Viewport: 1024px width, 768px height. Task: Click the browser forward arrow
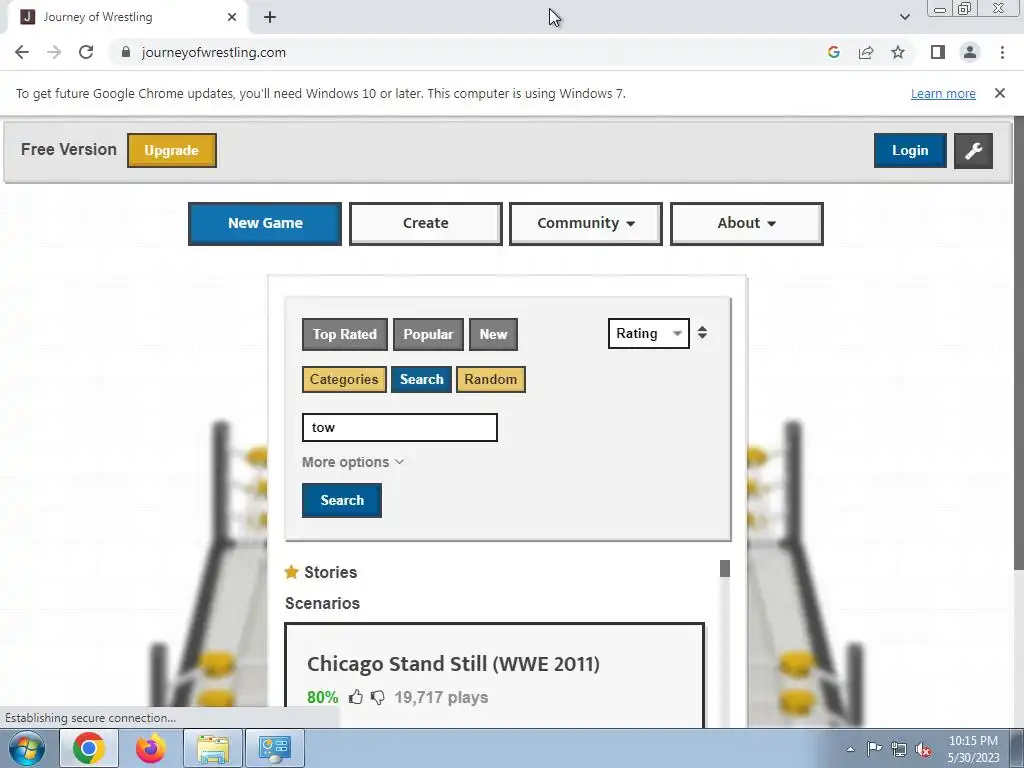click(54, 52)
